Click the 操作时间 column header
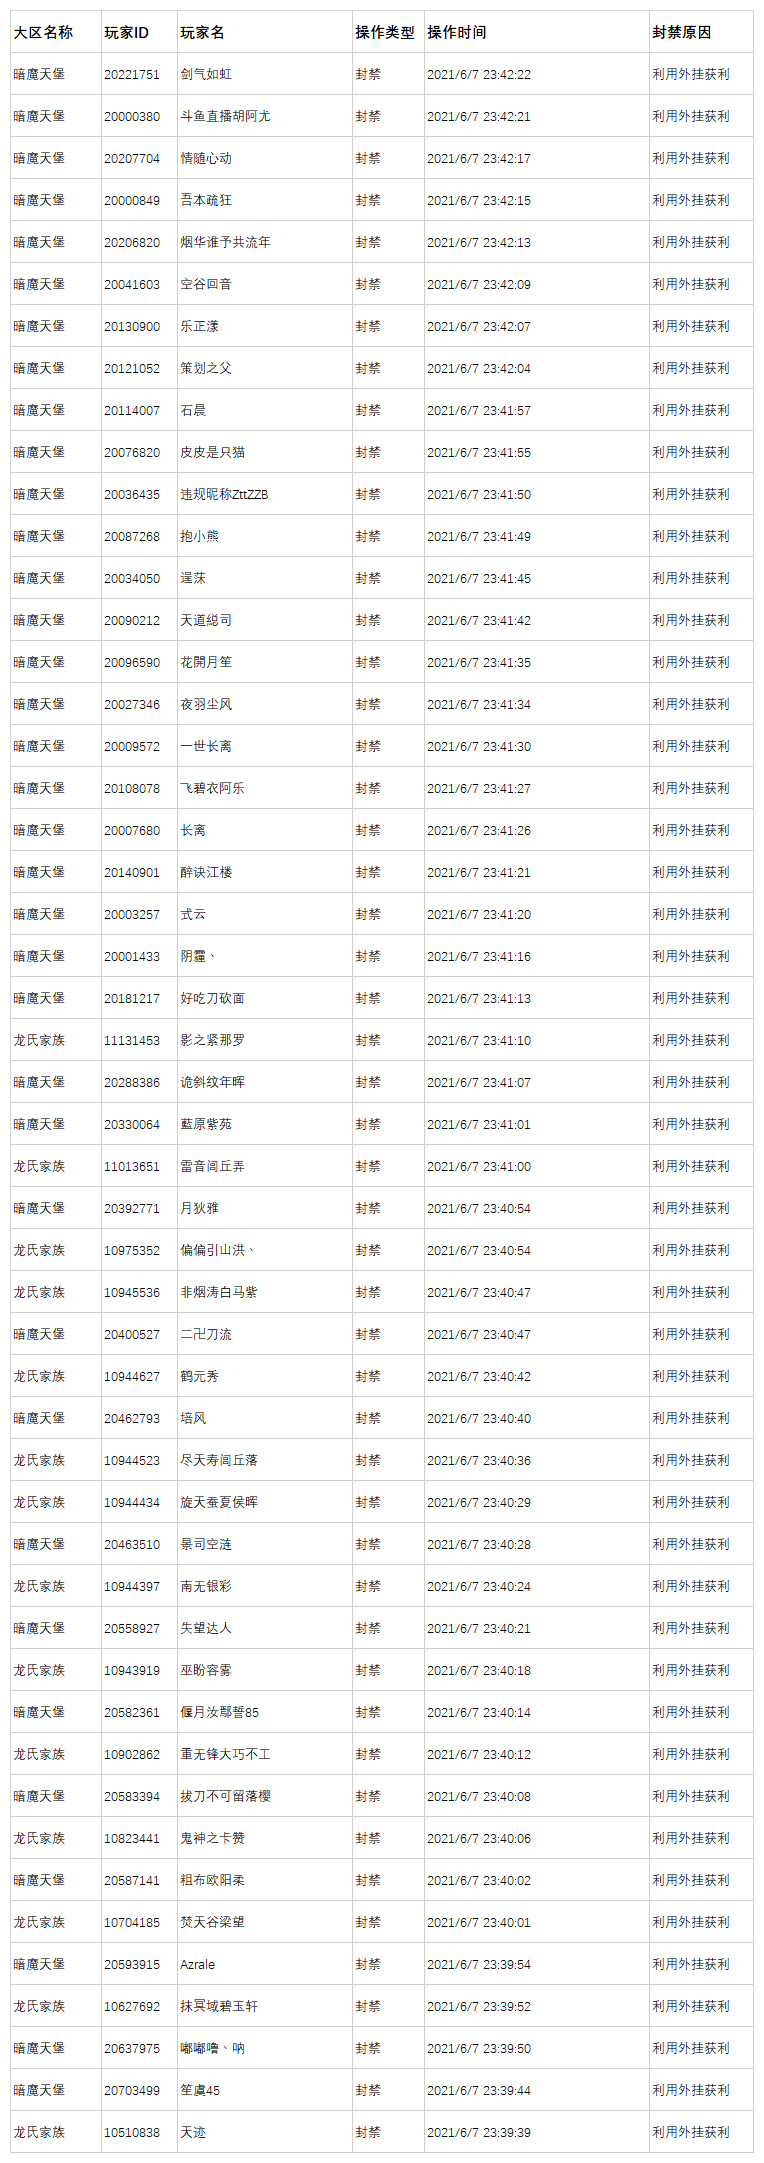764x2163 pixels. (x=457, y=32)
